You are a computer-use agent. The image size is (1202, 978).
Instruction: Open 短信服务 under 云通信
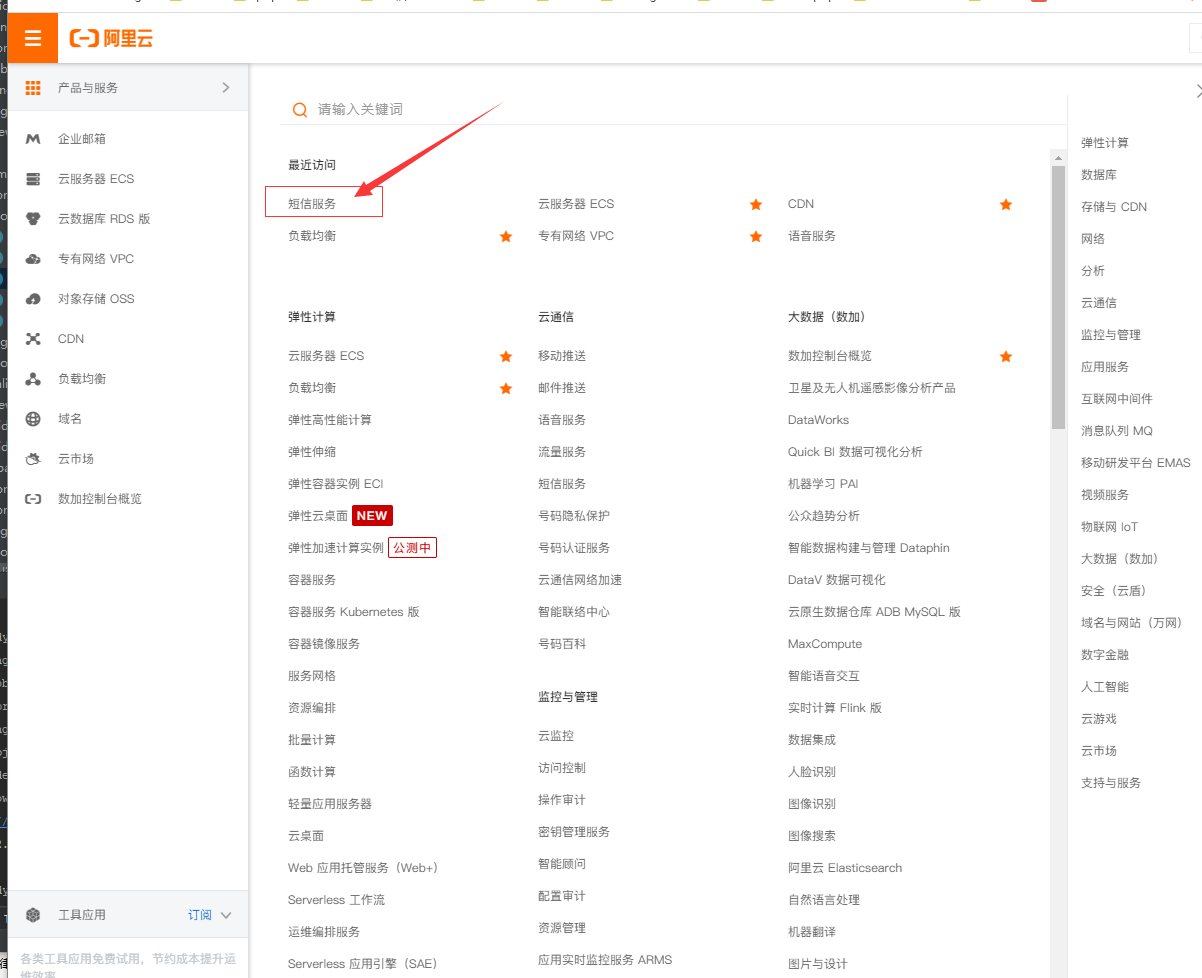[x=562, y=484]
